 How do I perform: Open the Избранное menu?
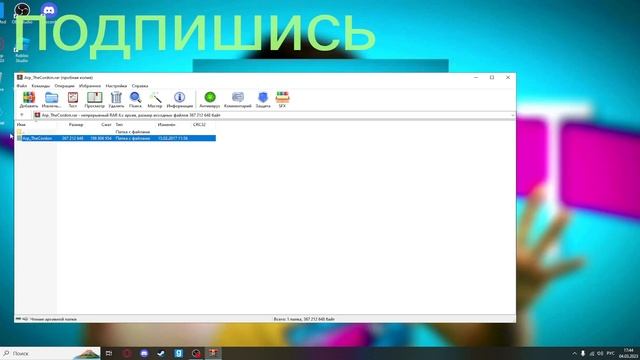click(90, 86)
